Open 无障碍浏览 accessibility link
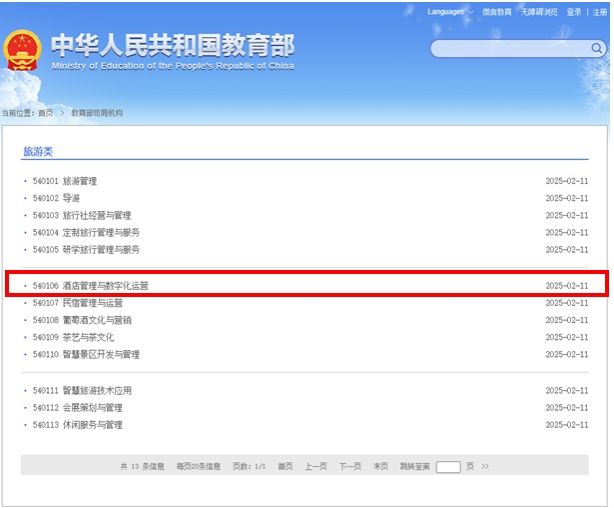 point(540,12)
